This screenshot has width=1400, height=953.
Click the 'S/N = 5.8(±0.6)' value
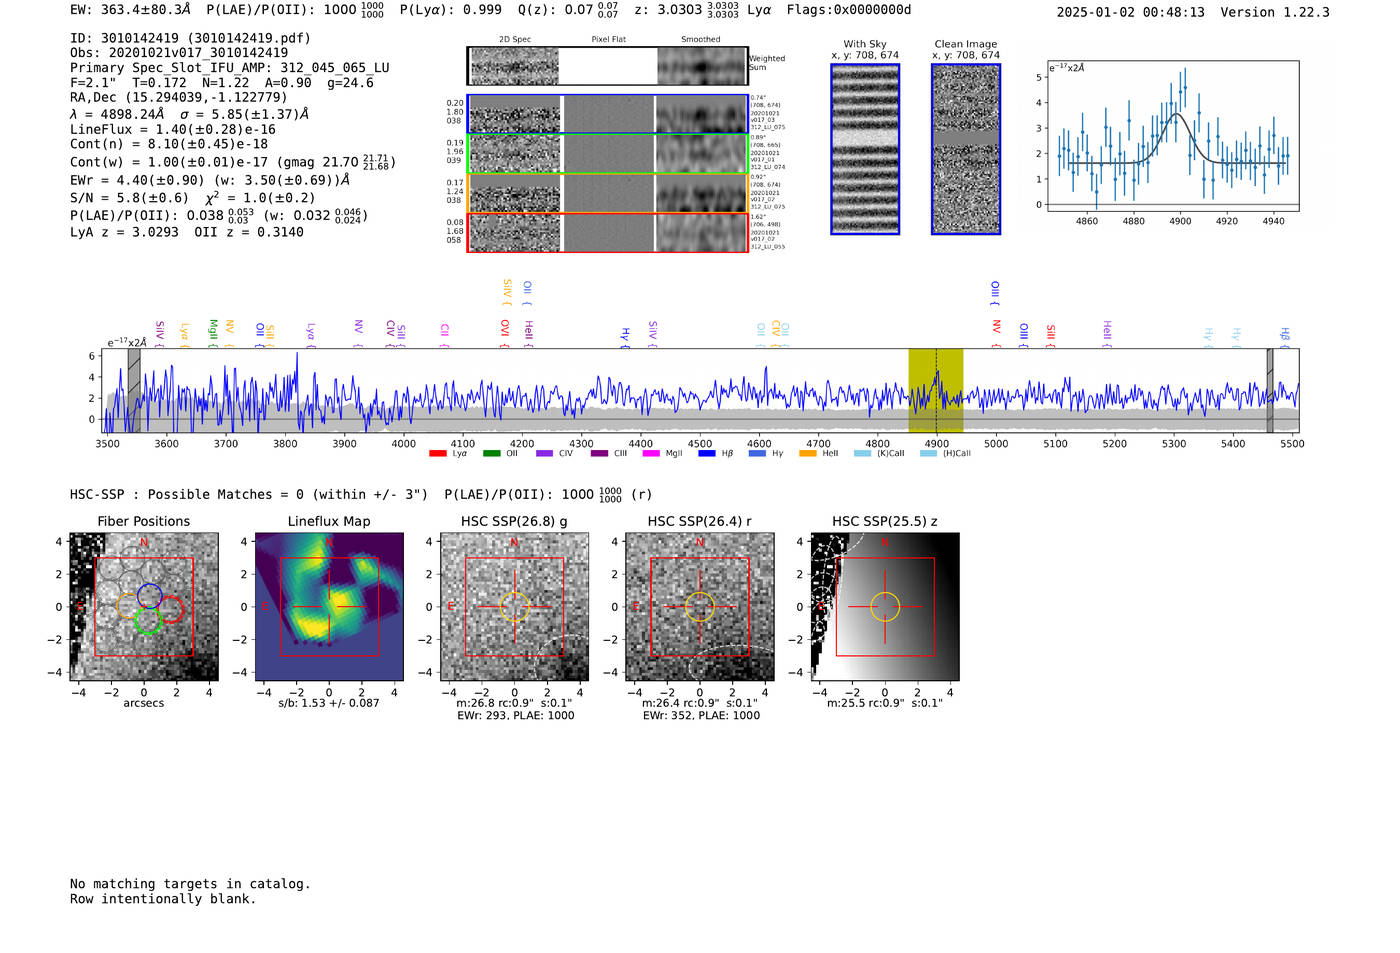coord(129,198)
